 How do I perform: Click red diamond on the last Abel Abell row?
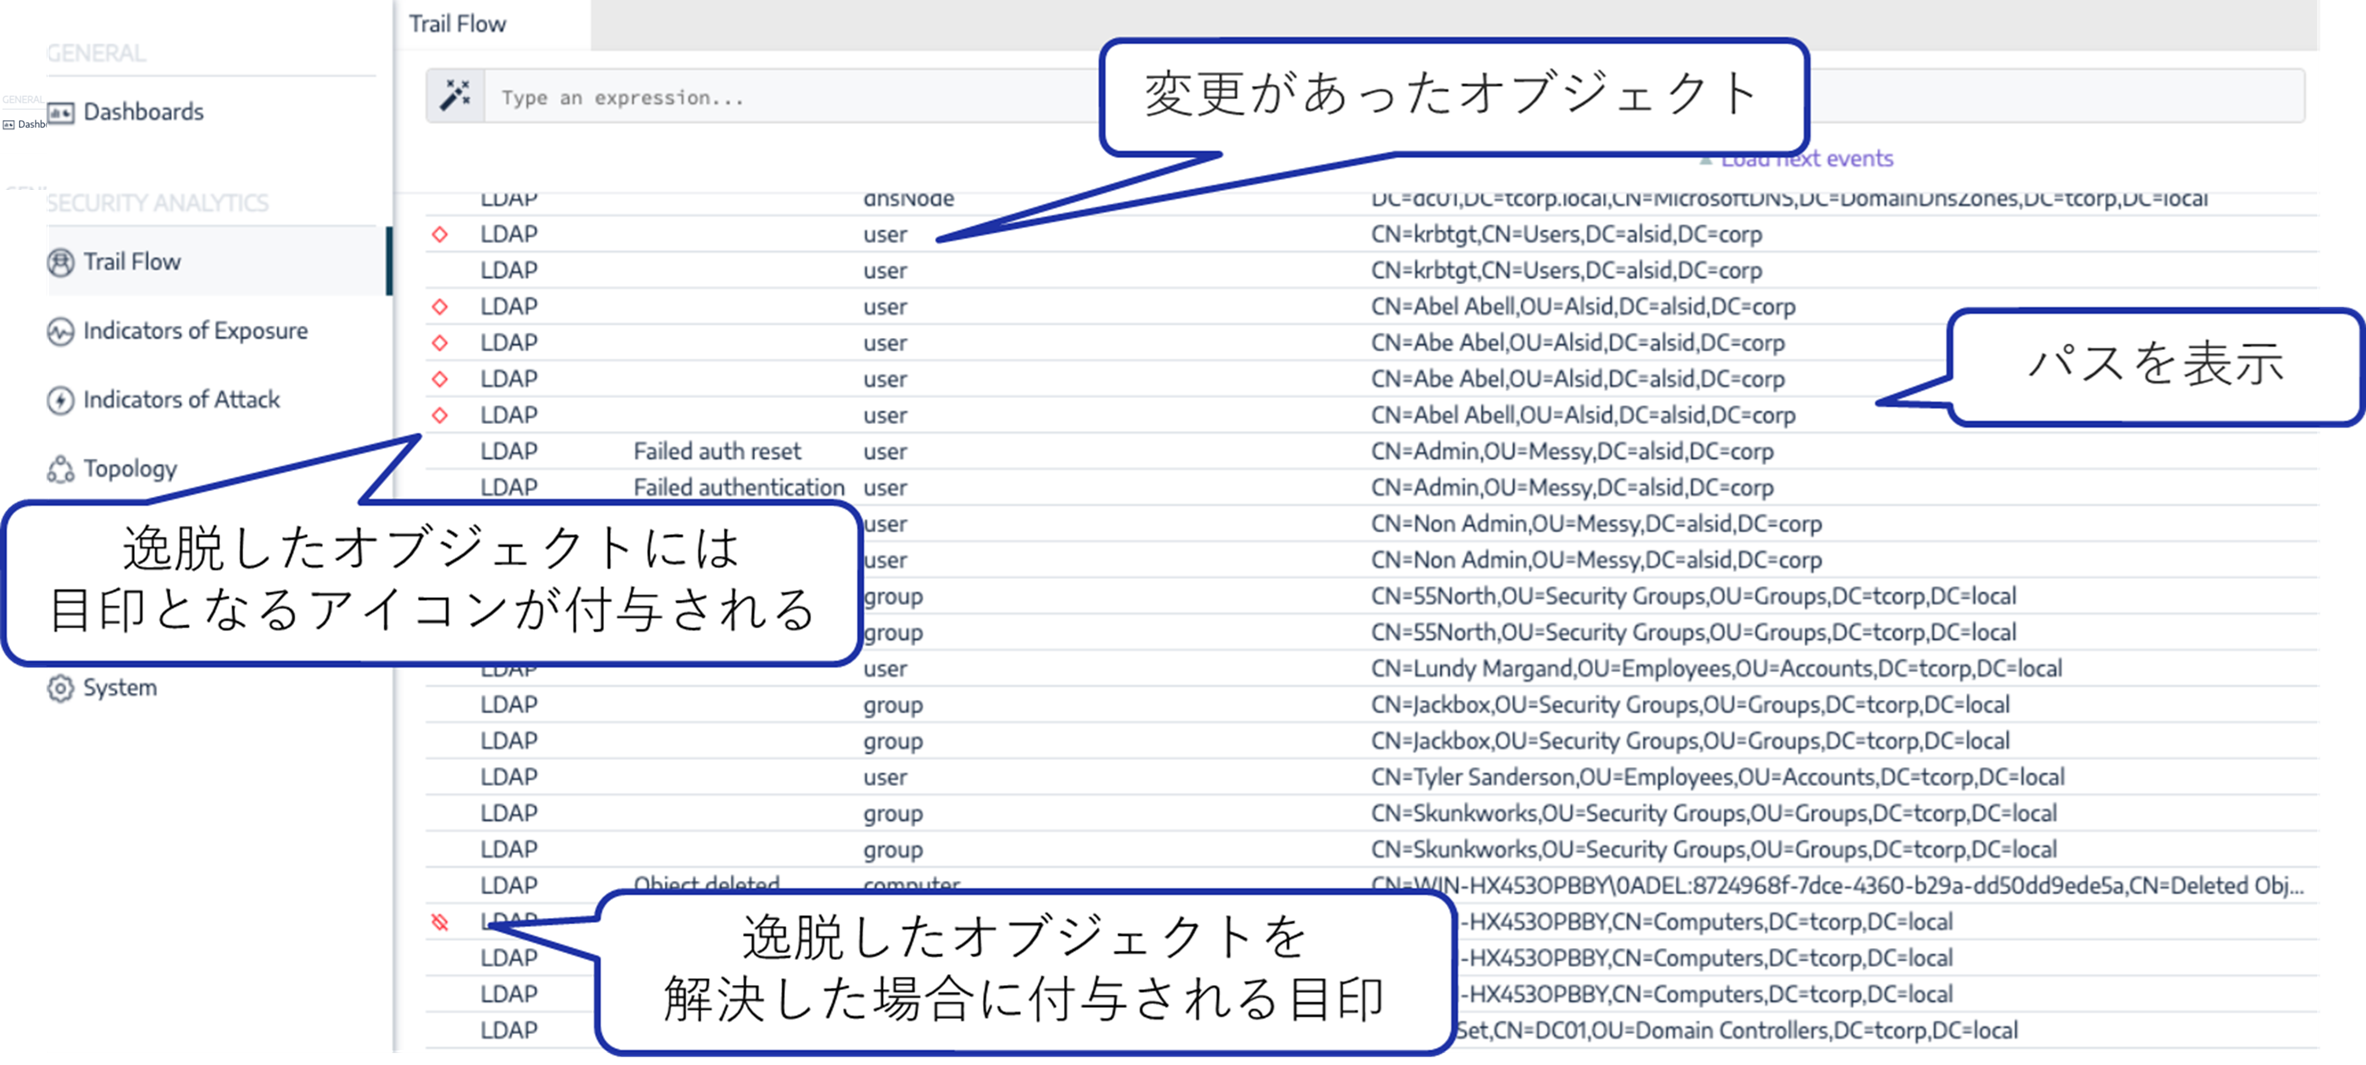point(440,415)
